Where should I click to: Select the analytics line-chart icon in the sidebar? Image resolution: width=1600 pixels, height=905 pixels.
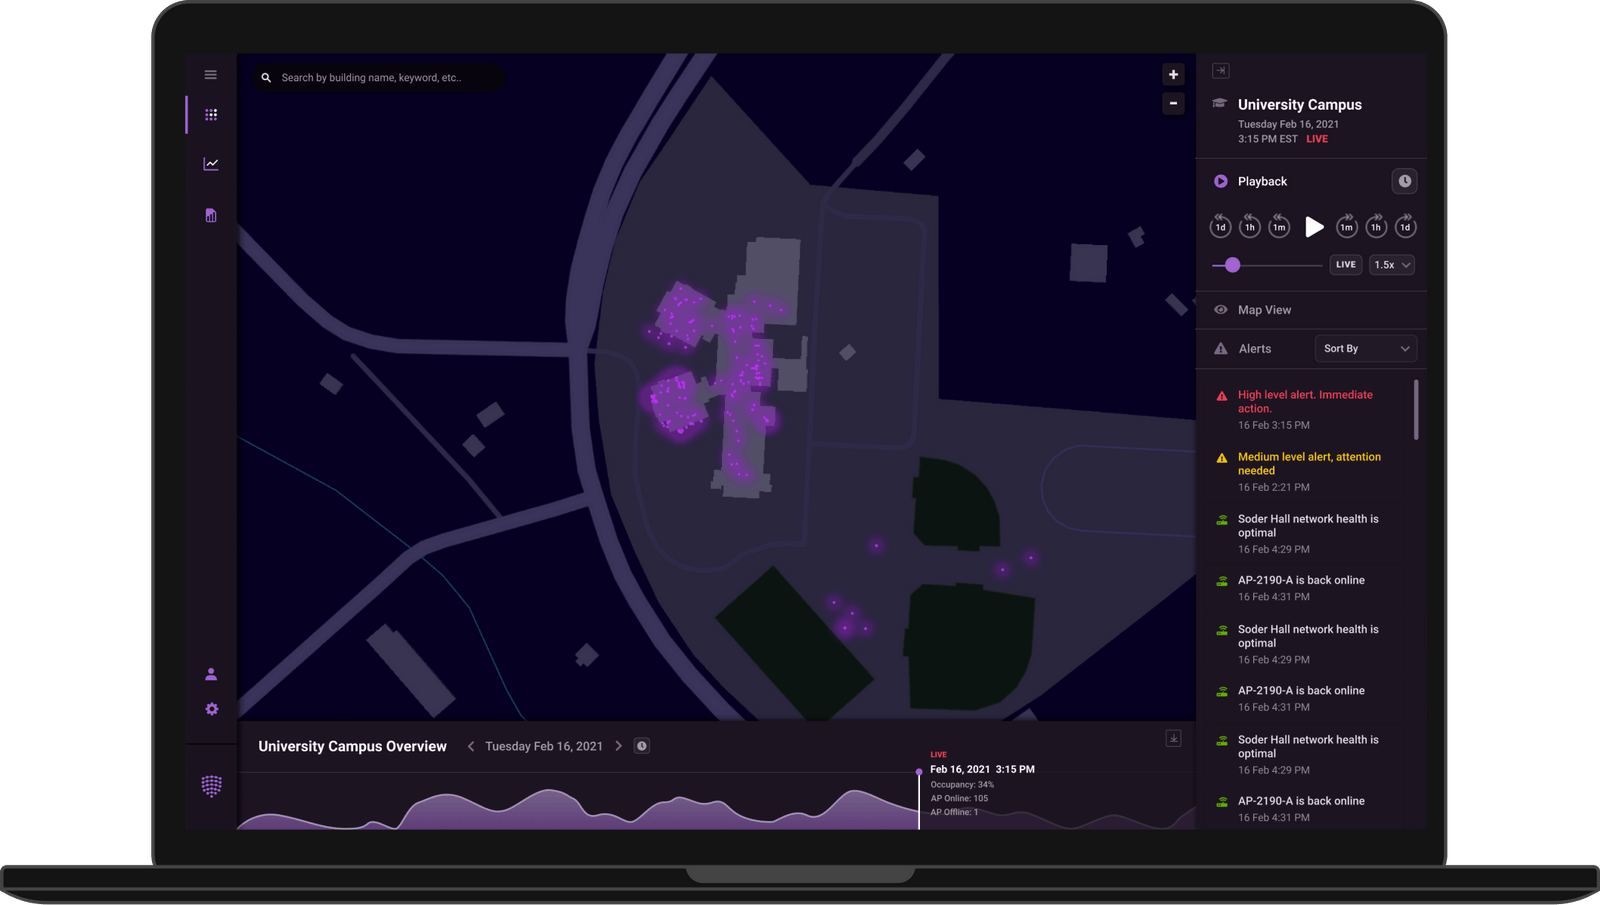pyautogui.click(x=210, y=163)
